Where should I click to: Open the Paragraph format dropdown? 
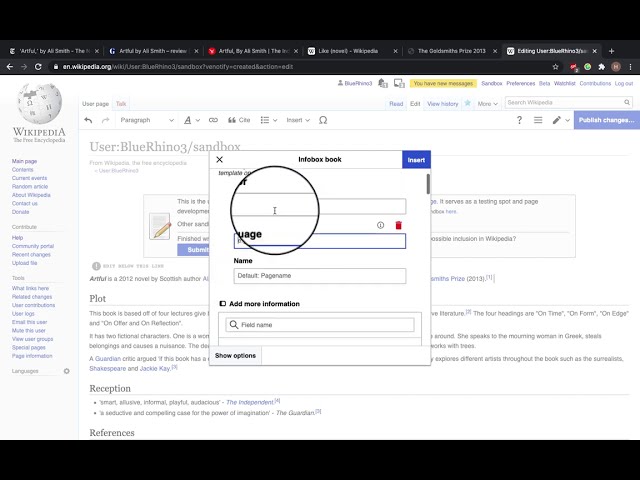pyautogui.click(x=147, y=120)
